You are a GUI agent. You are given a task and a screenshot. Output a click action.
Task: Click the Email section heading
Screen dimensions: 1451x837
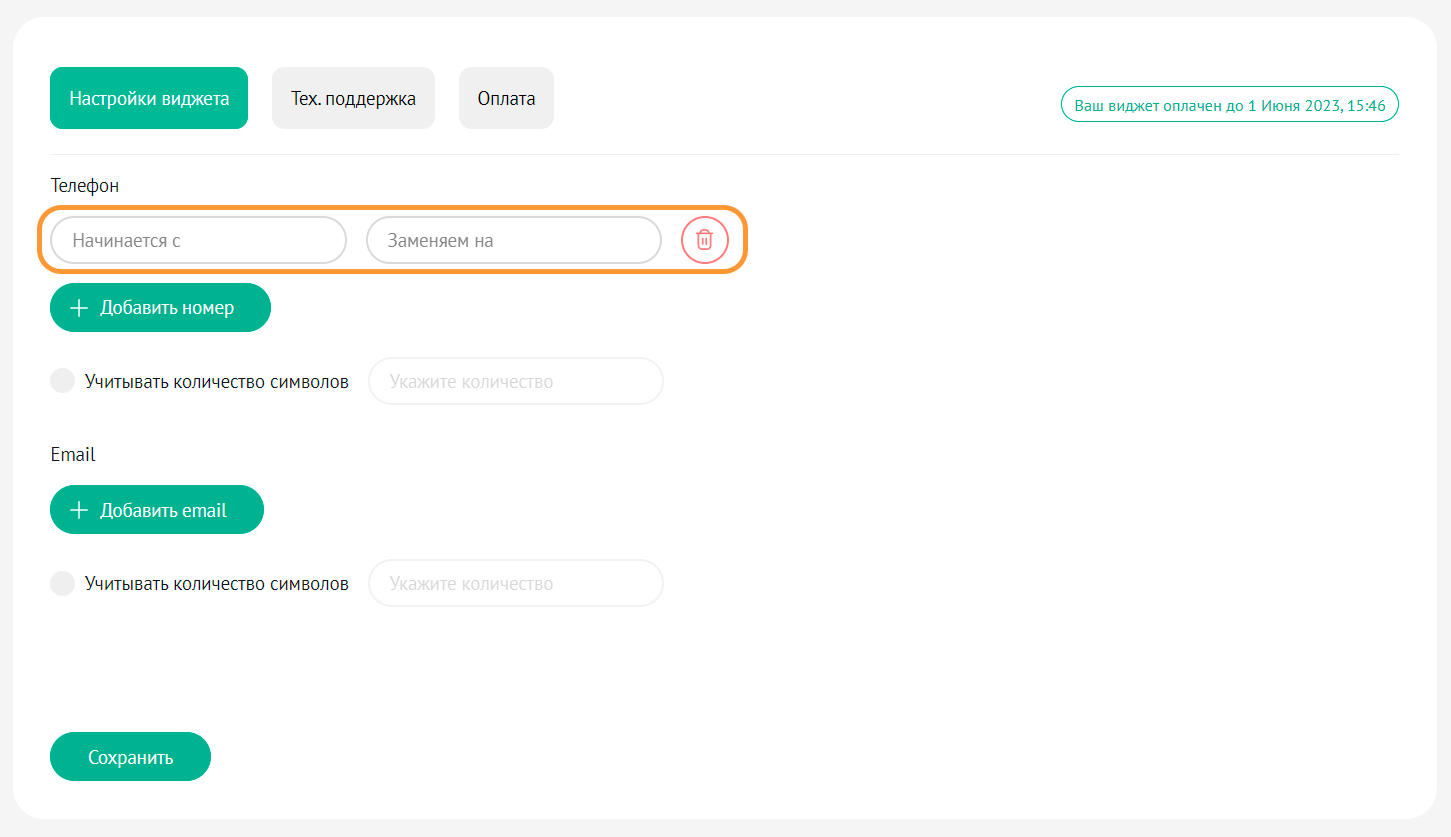coord(73,455)
